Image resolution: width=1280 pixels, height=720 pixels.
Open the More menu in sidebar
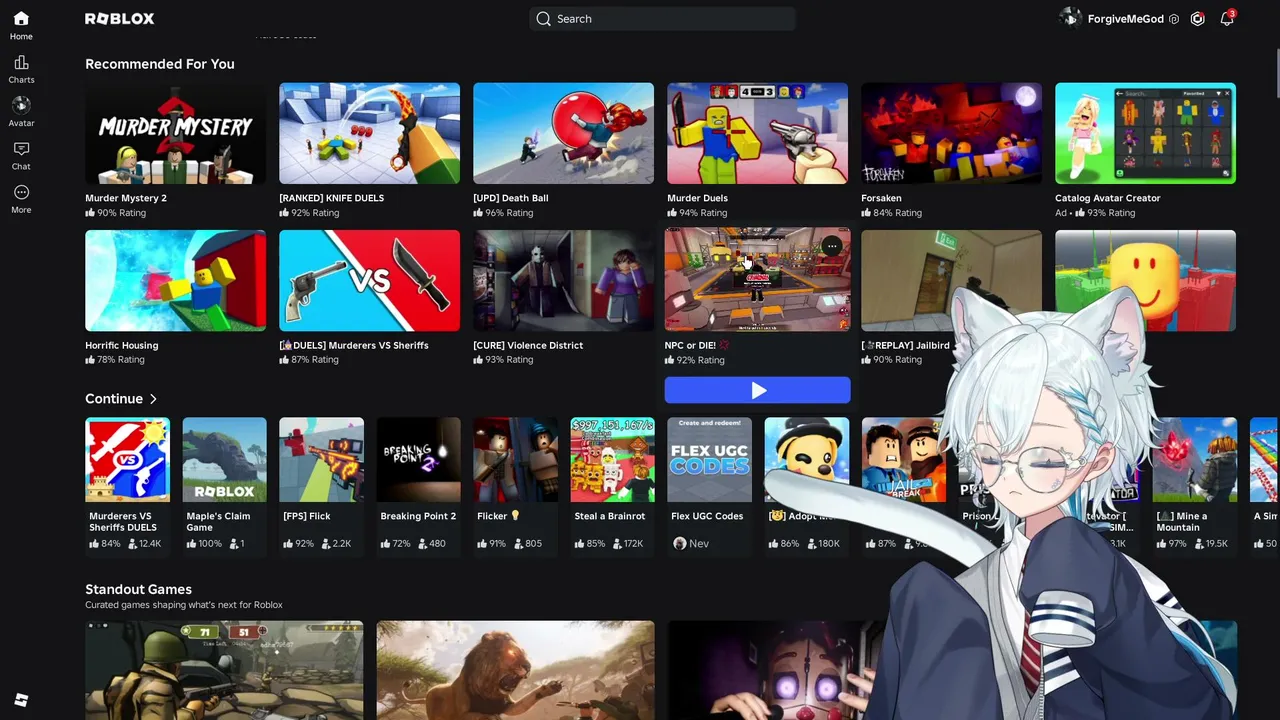pyautogui.click(x=21, y=199)
